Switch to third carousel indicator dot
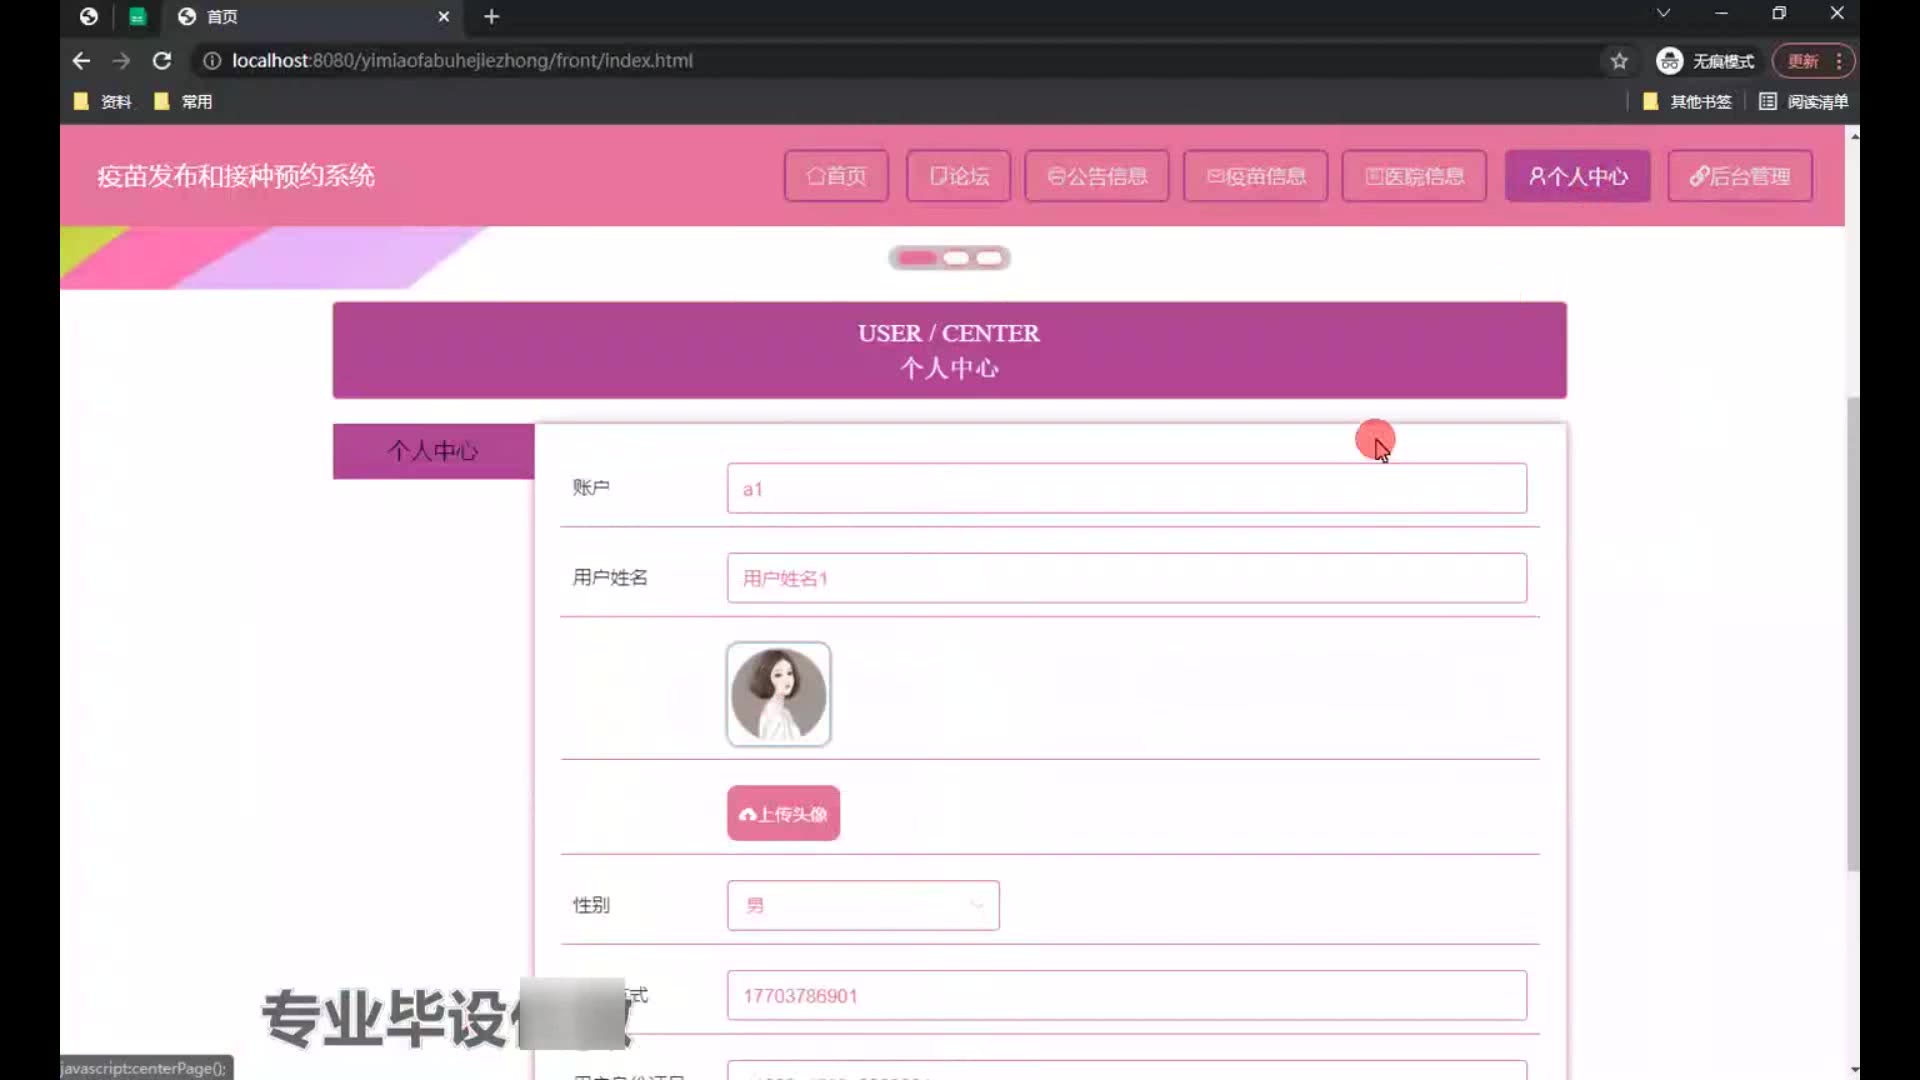This screenshot has width=1920, height=1080. [x=989, y=258]
